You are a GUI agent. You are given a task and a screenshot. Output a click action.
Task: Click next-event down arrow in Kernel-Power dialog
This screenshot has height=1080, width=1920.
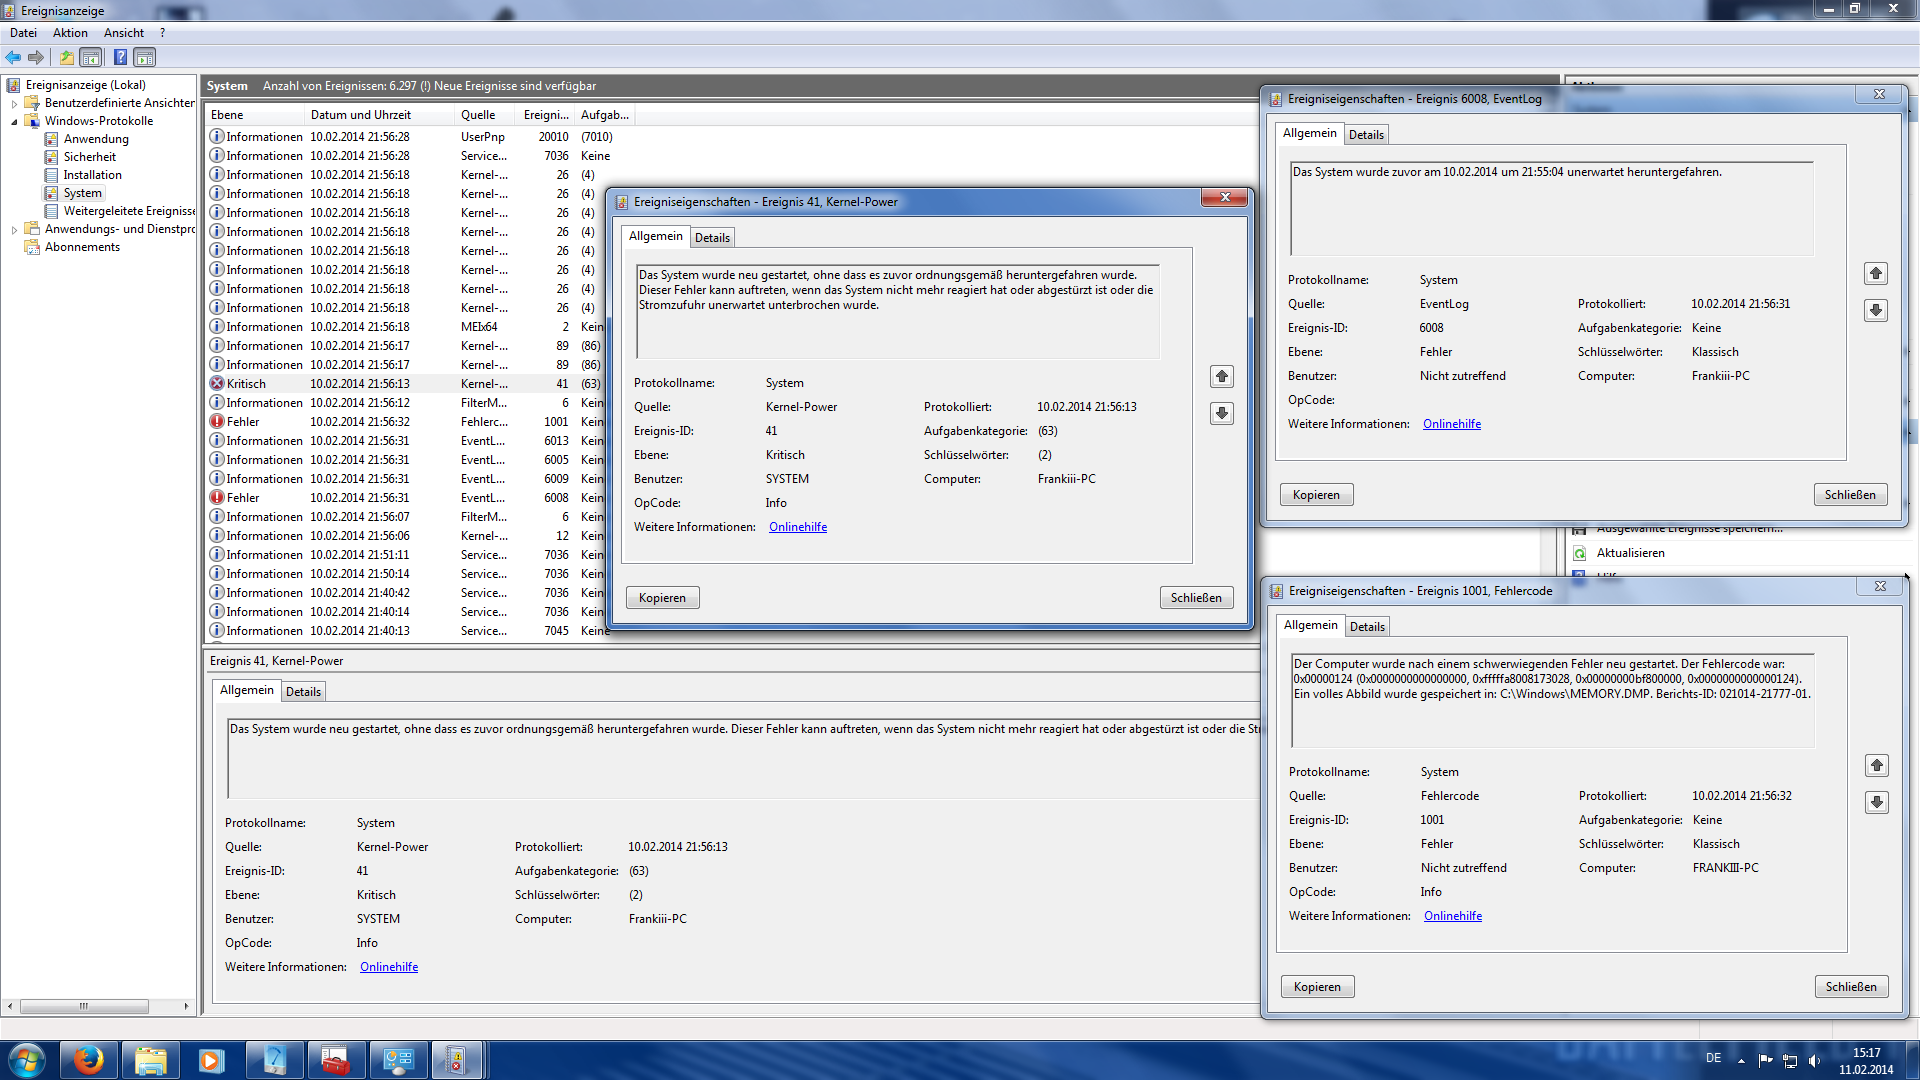1221,413
